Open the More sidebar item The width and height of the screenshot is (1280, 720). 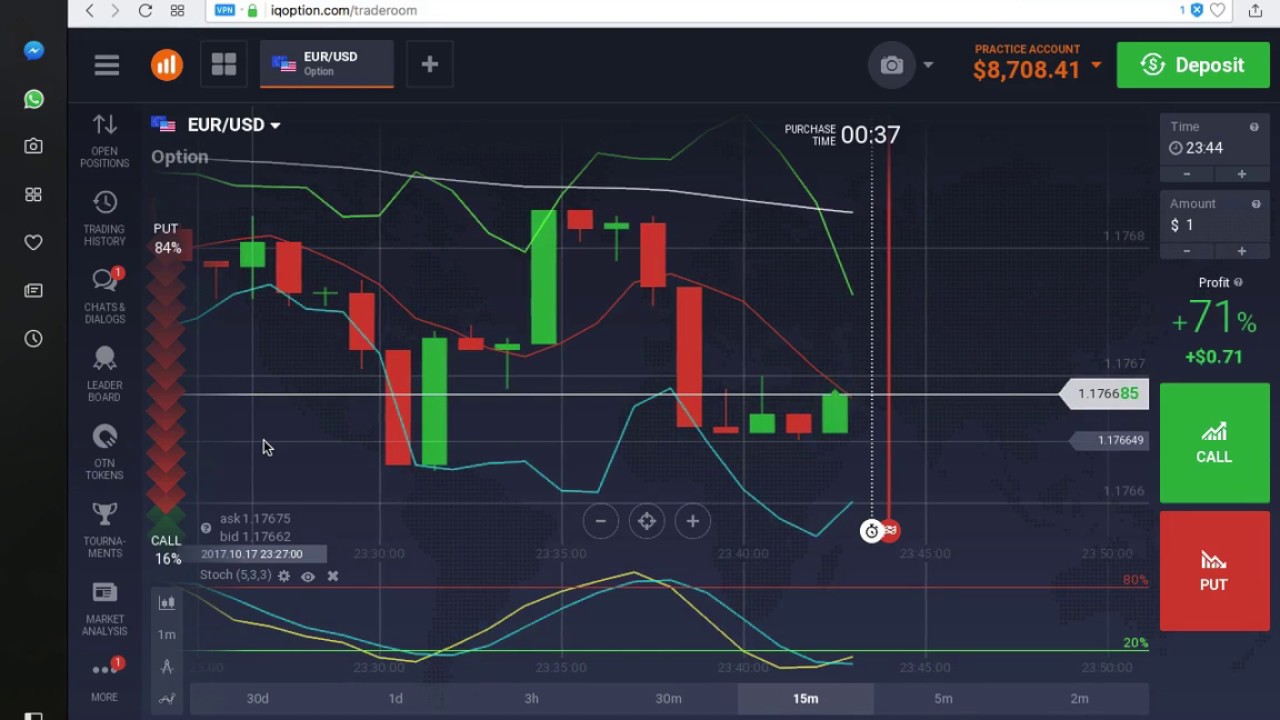pyautogui.click(x=105, y=678)
